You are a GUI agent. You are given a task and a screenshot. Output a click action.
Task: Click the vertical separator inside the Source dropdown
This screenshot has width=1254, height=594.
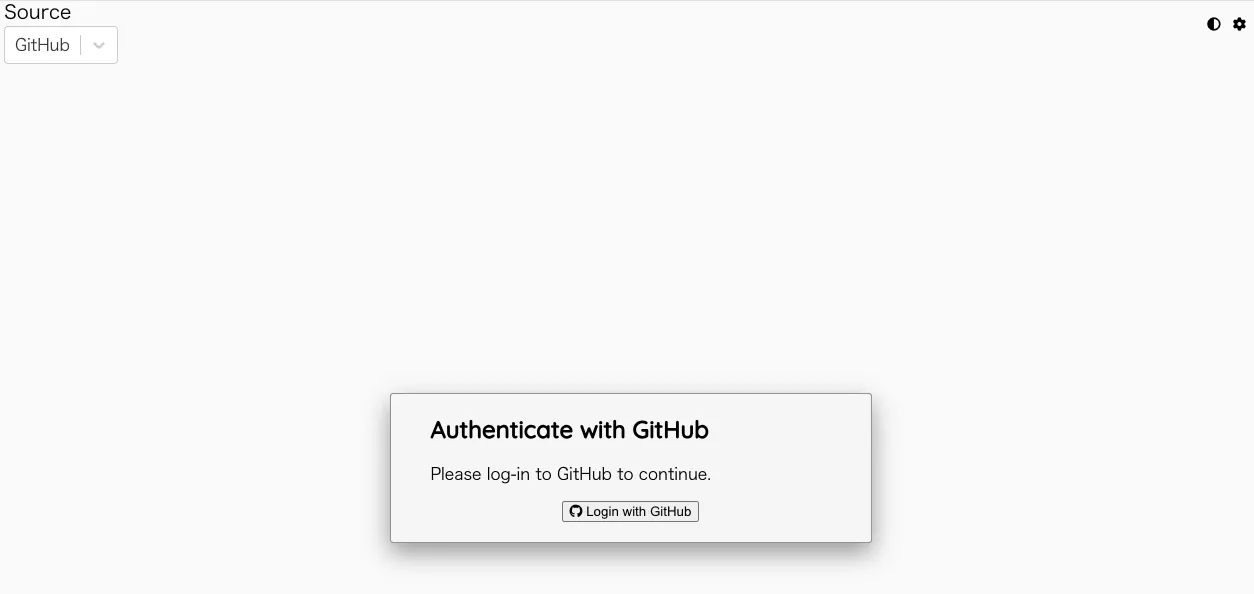81,45
